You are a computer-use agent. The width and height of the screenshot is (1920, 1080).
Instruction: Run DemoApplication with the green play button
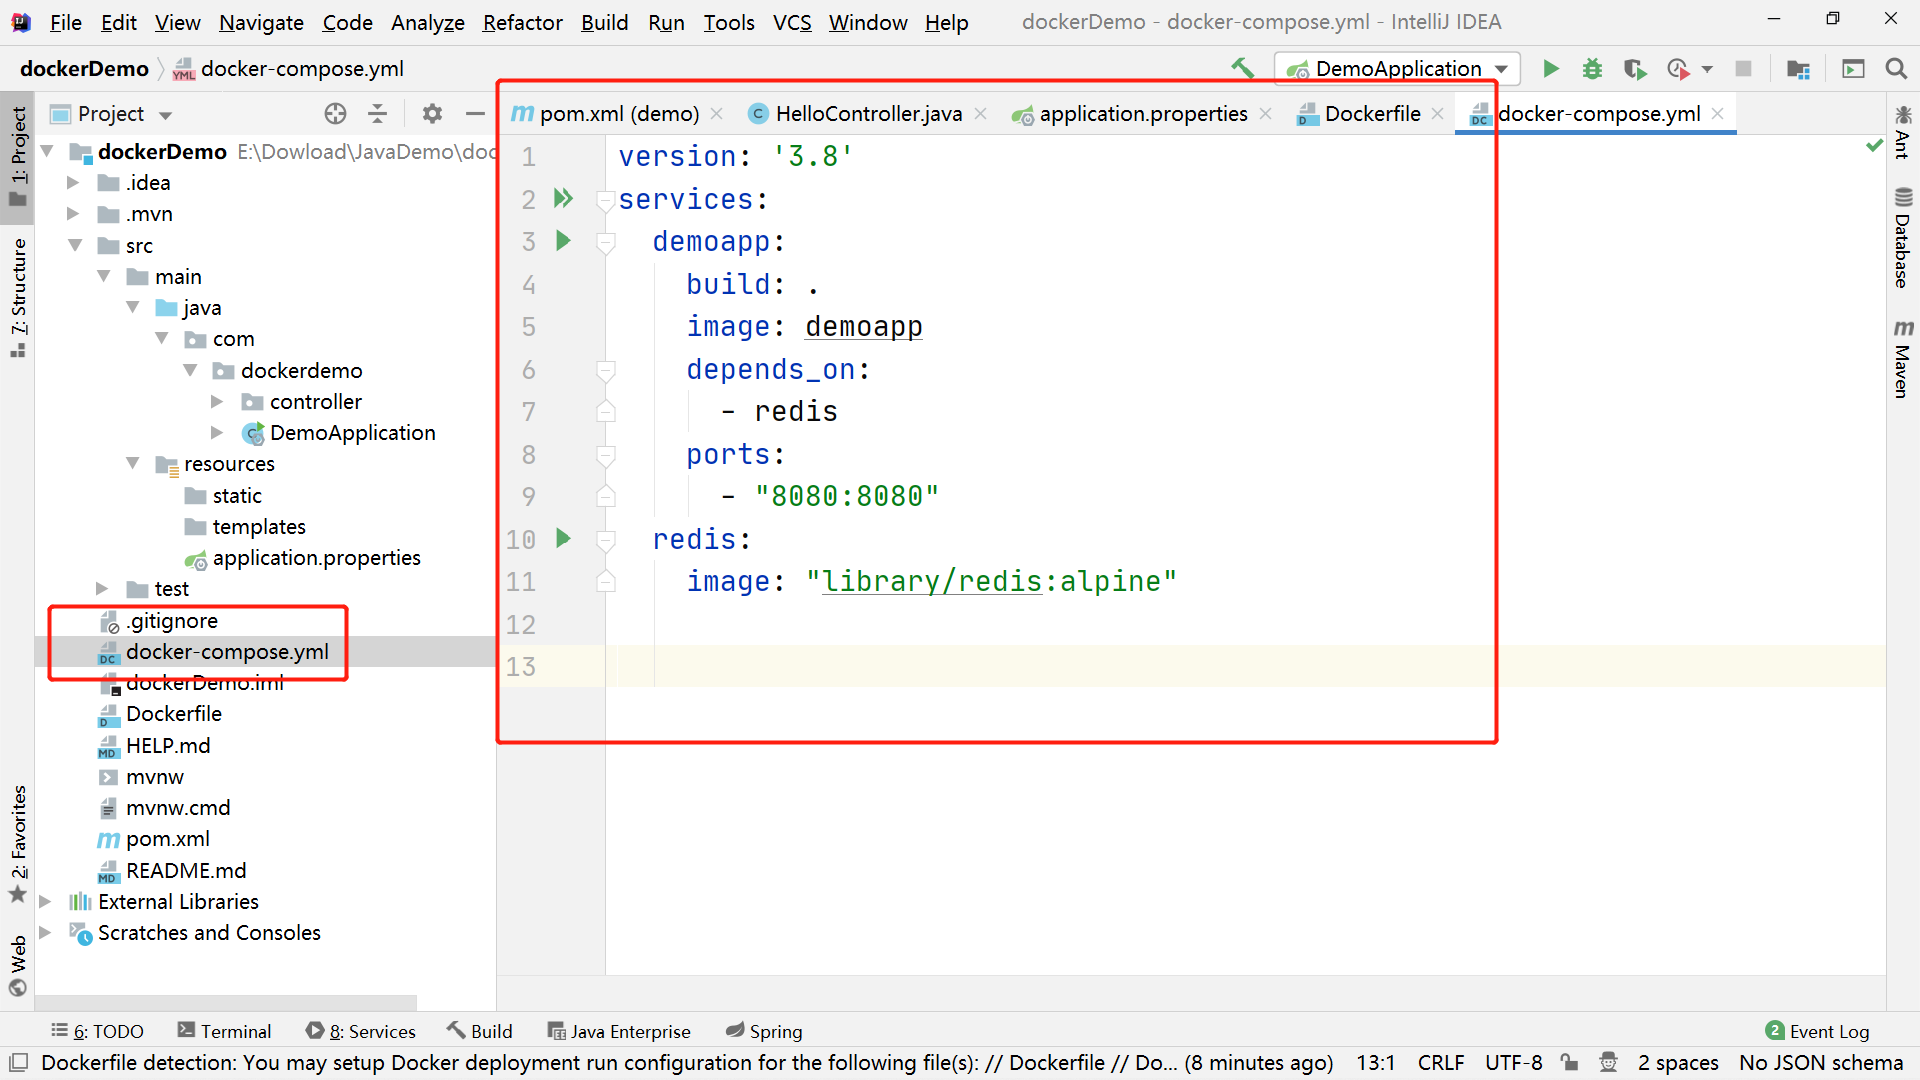tap(1551, 68)
